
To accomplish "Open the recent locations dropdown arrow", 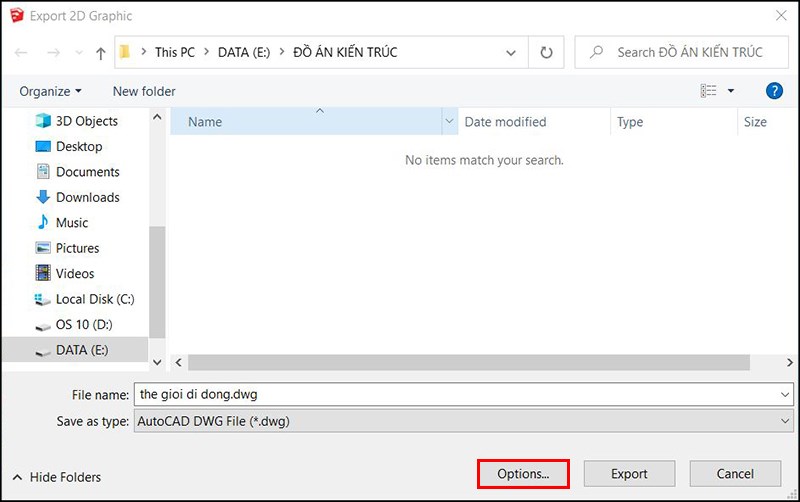I will 79,52.
